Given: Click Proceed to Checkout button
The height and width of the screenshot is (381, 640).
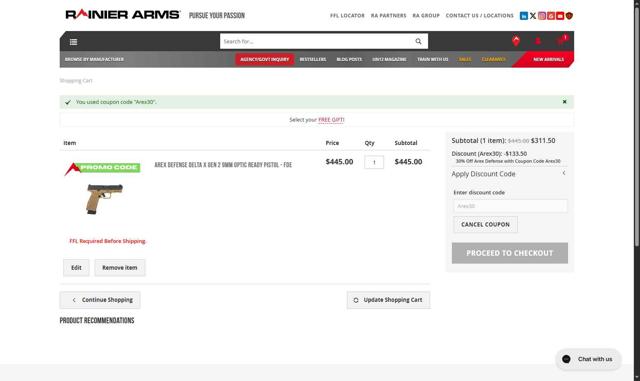Looking at the screenshot, I should [509, 253].
